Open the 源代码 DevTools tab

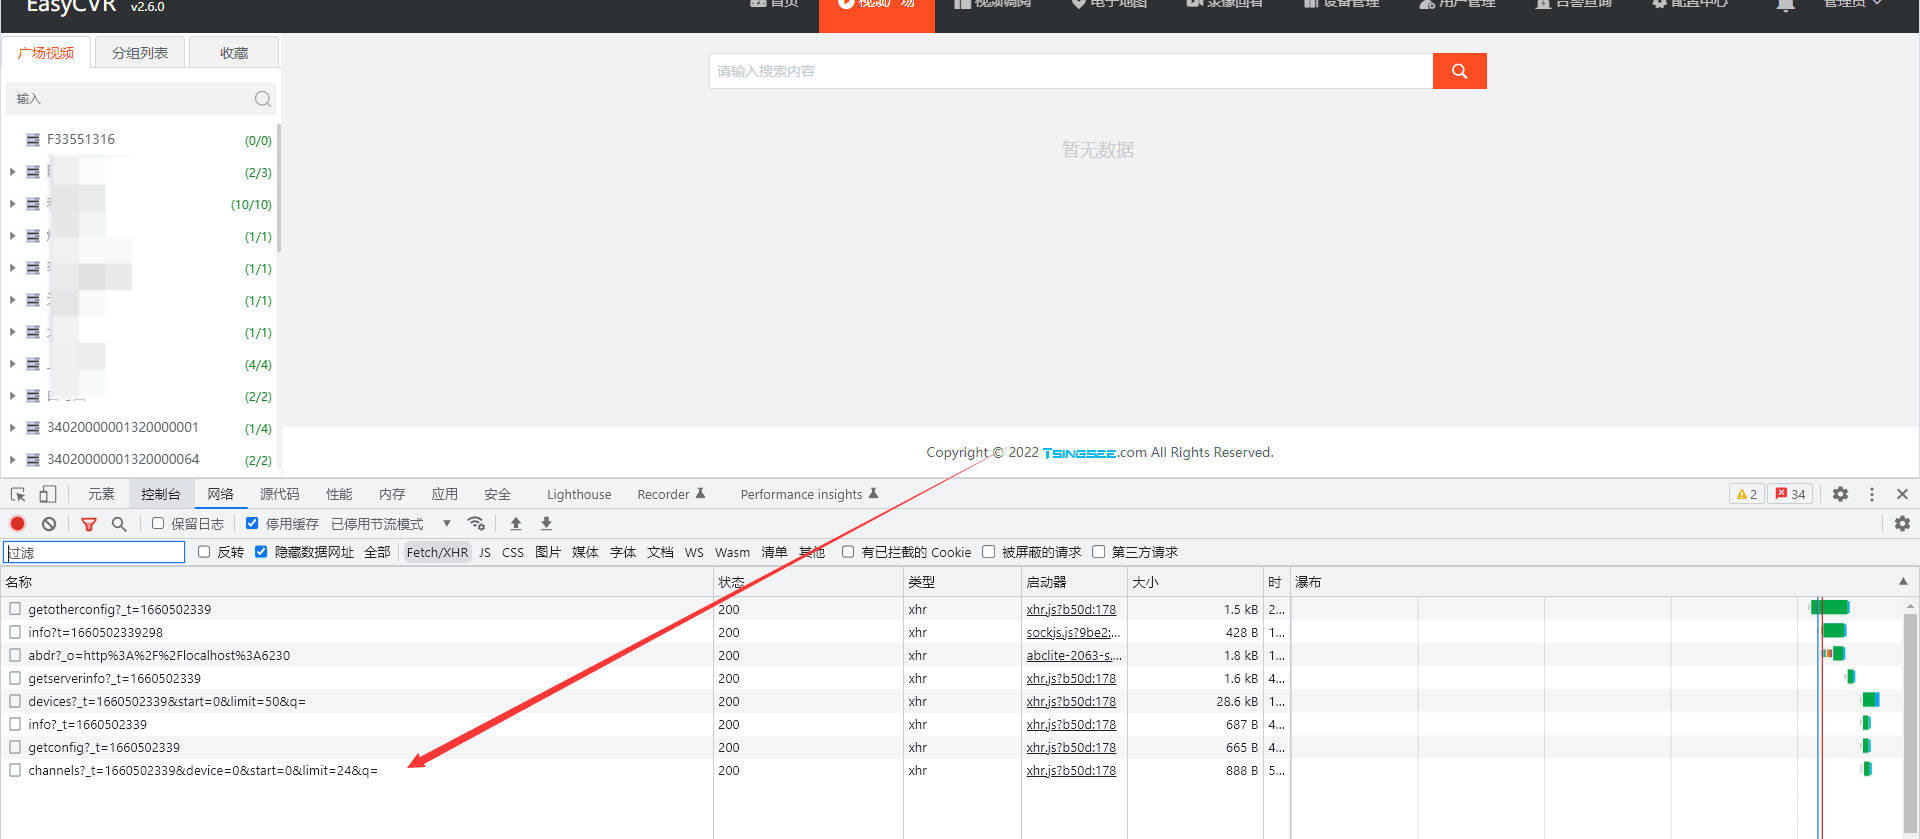coord(280,494)
